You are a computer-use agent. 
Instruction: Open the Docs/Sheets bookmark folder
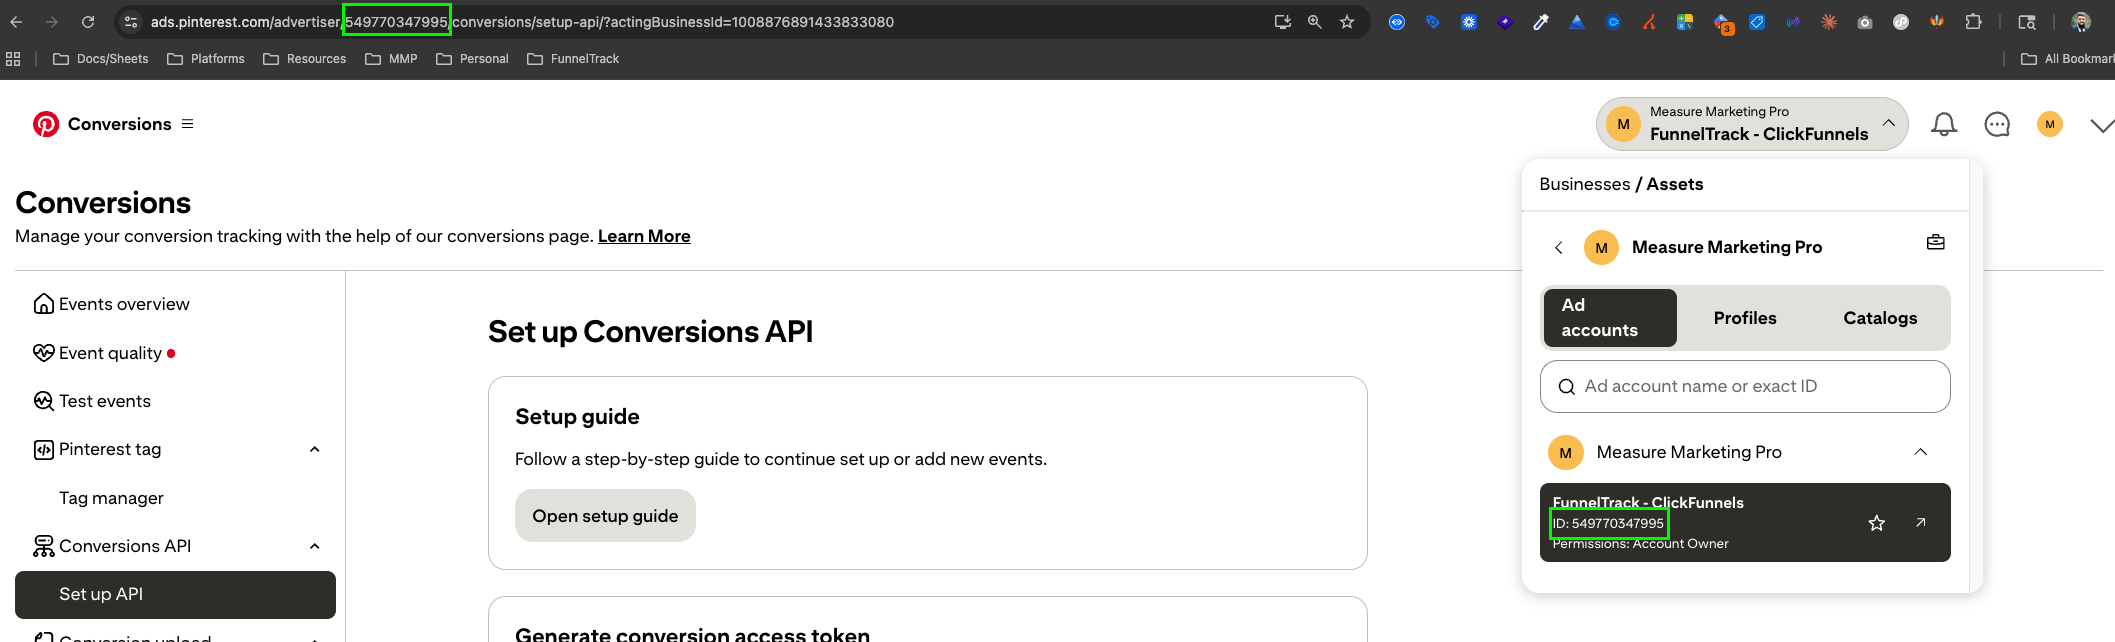(x=100, y=59)
